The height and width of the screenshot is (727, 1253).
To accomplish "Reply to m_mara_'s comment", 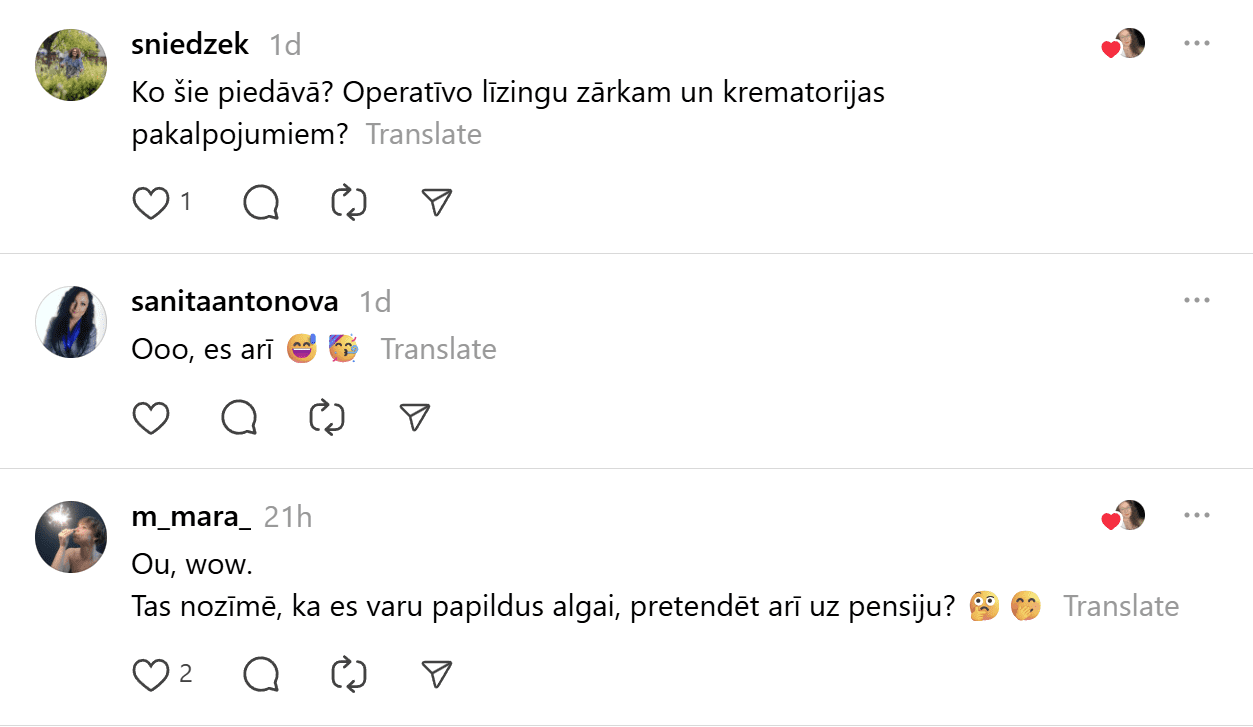I will click(x=261, y=675).
